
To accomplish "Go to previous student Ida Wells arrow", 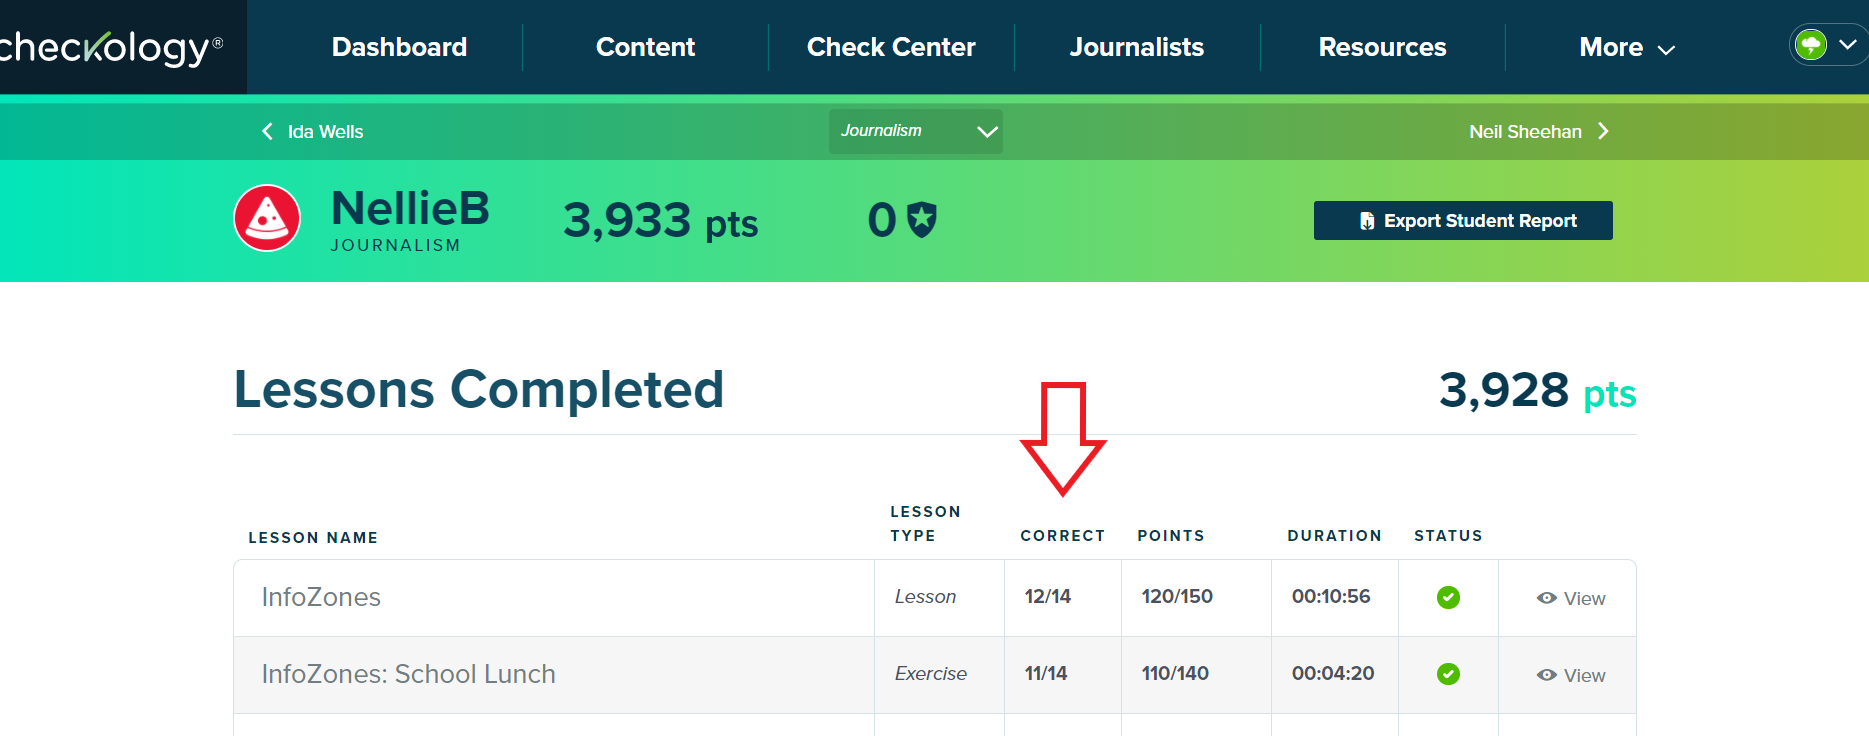I will 267,131.
